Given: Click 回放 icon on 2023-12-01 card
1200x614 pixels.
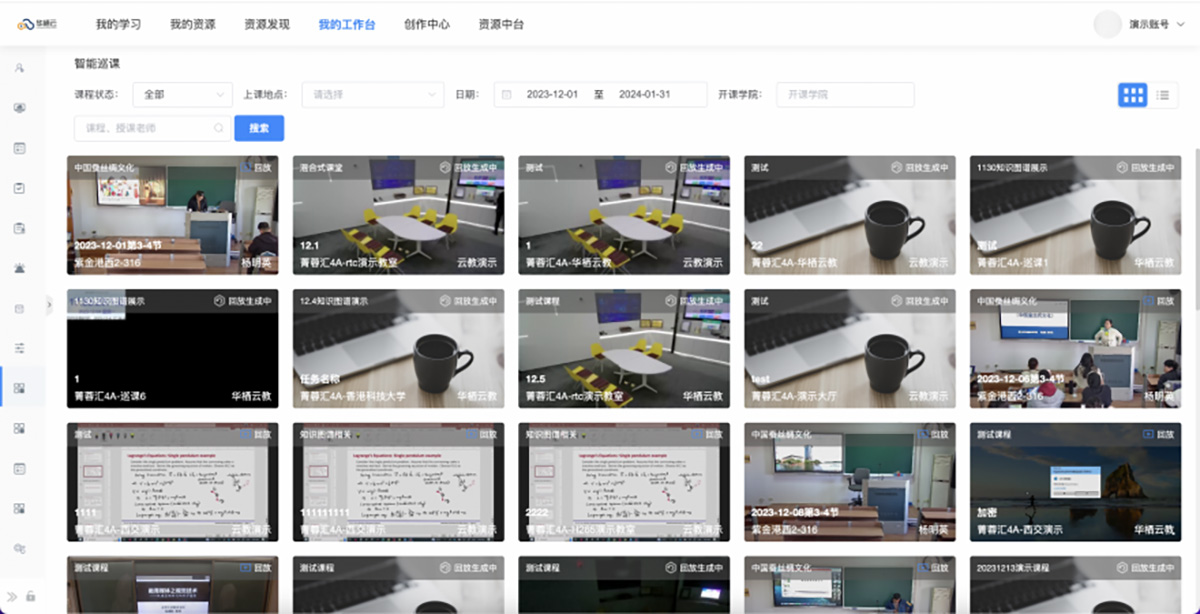Looking at the screenshot, I should pos(256,167).
